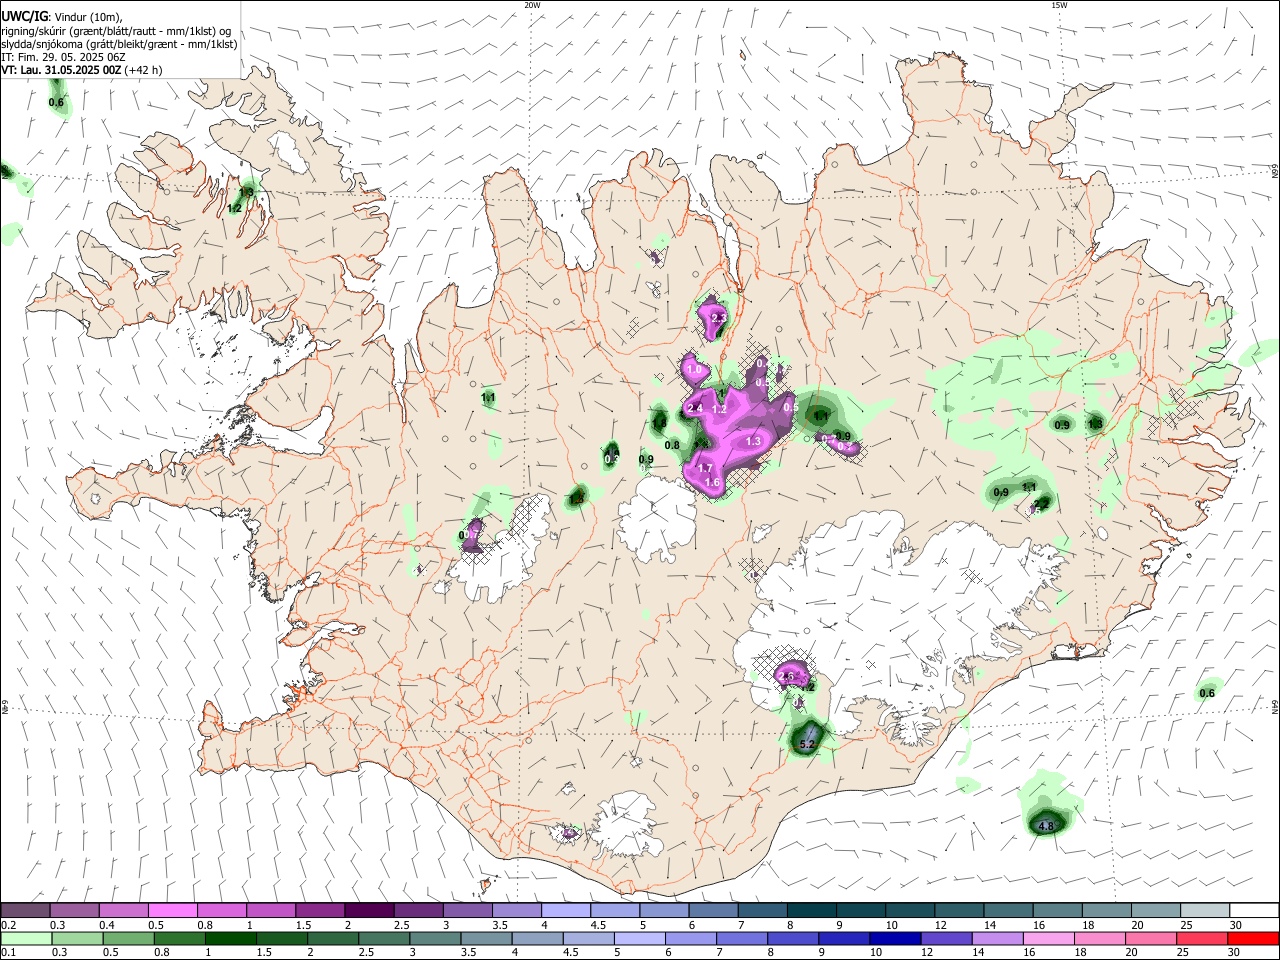Click the 20W longitude label
Image resolution: width=1280 pixels, height=960 pixels.
pos(532,5)
